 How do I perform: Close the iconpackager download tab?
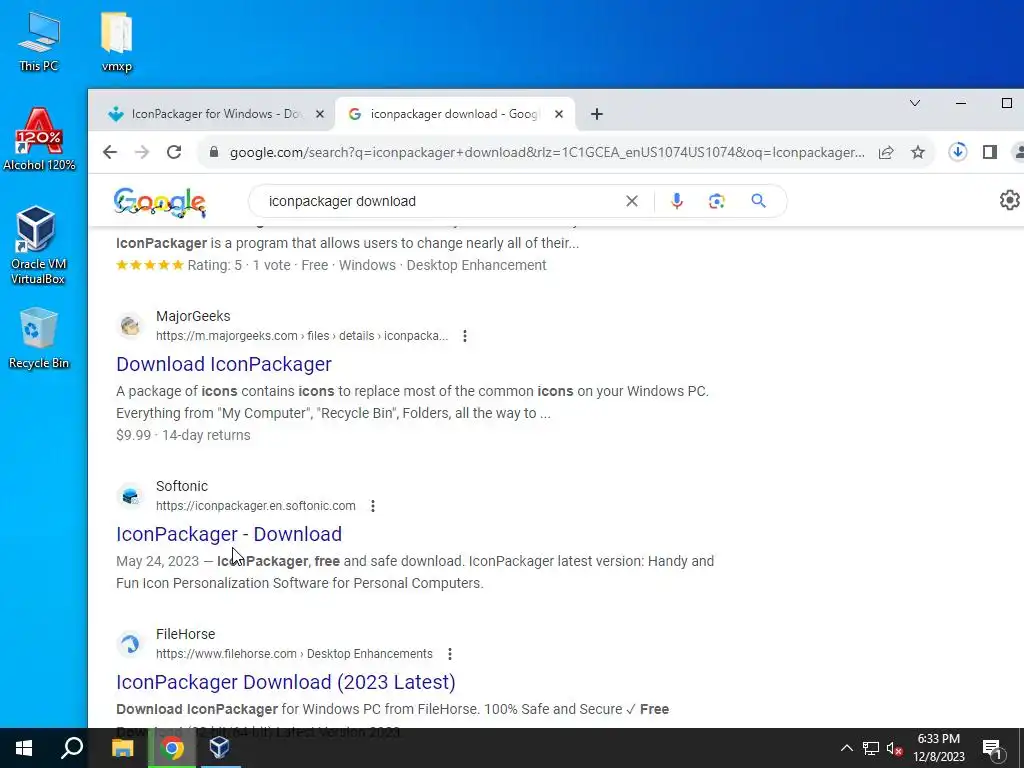(x=558, y=114)
